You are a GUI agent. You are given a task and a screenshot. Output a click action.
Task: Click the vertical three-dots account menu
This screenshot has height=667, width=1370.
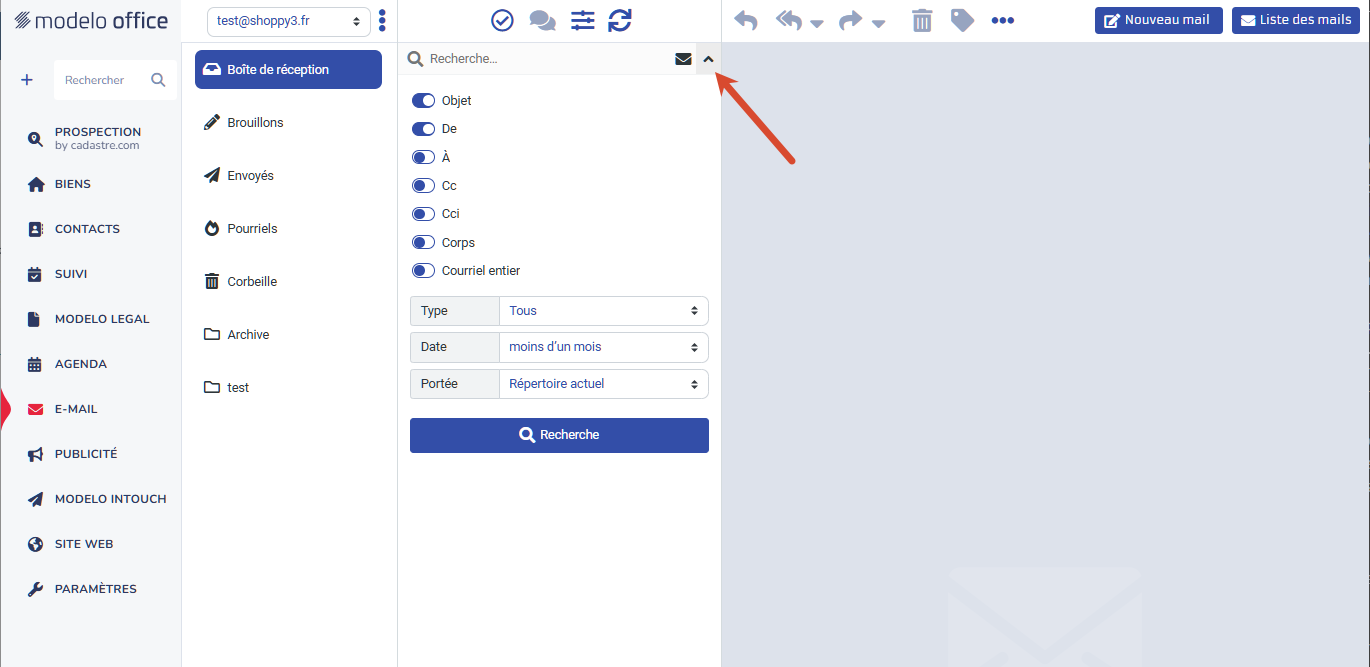click(x=382, y=21)
